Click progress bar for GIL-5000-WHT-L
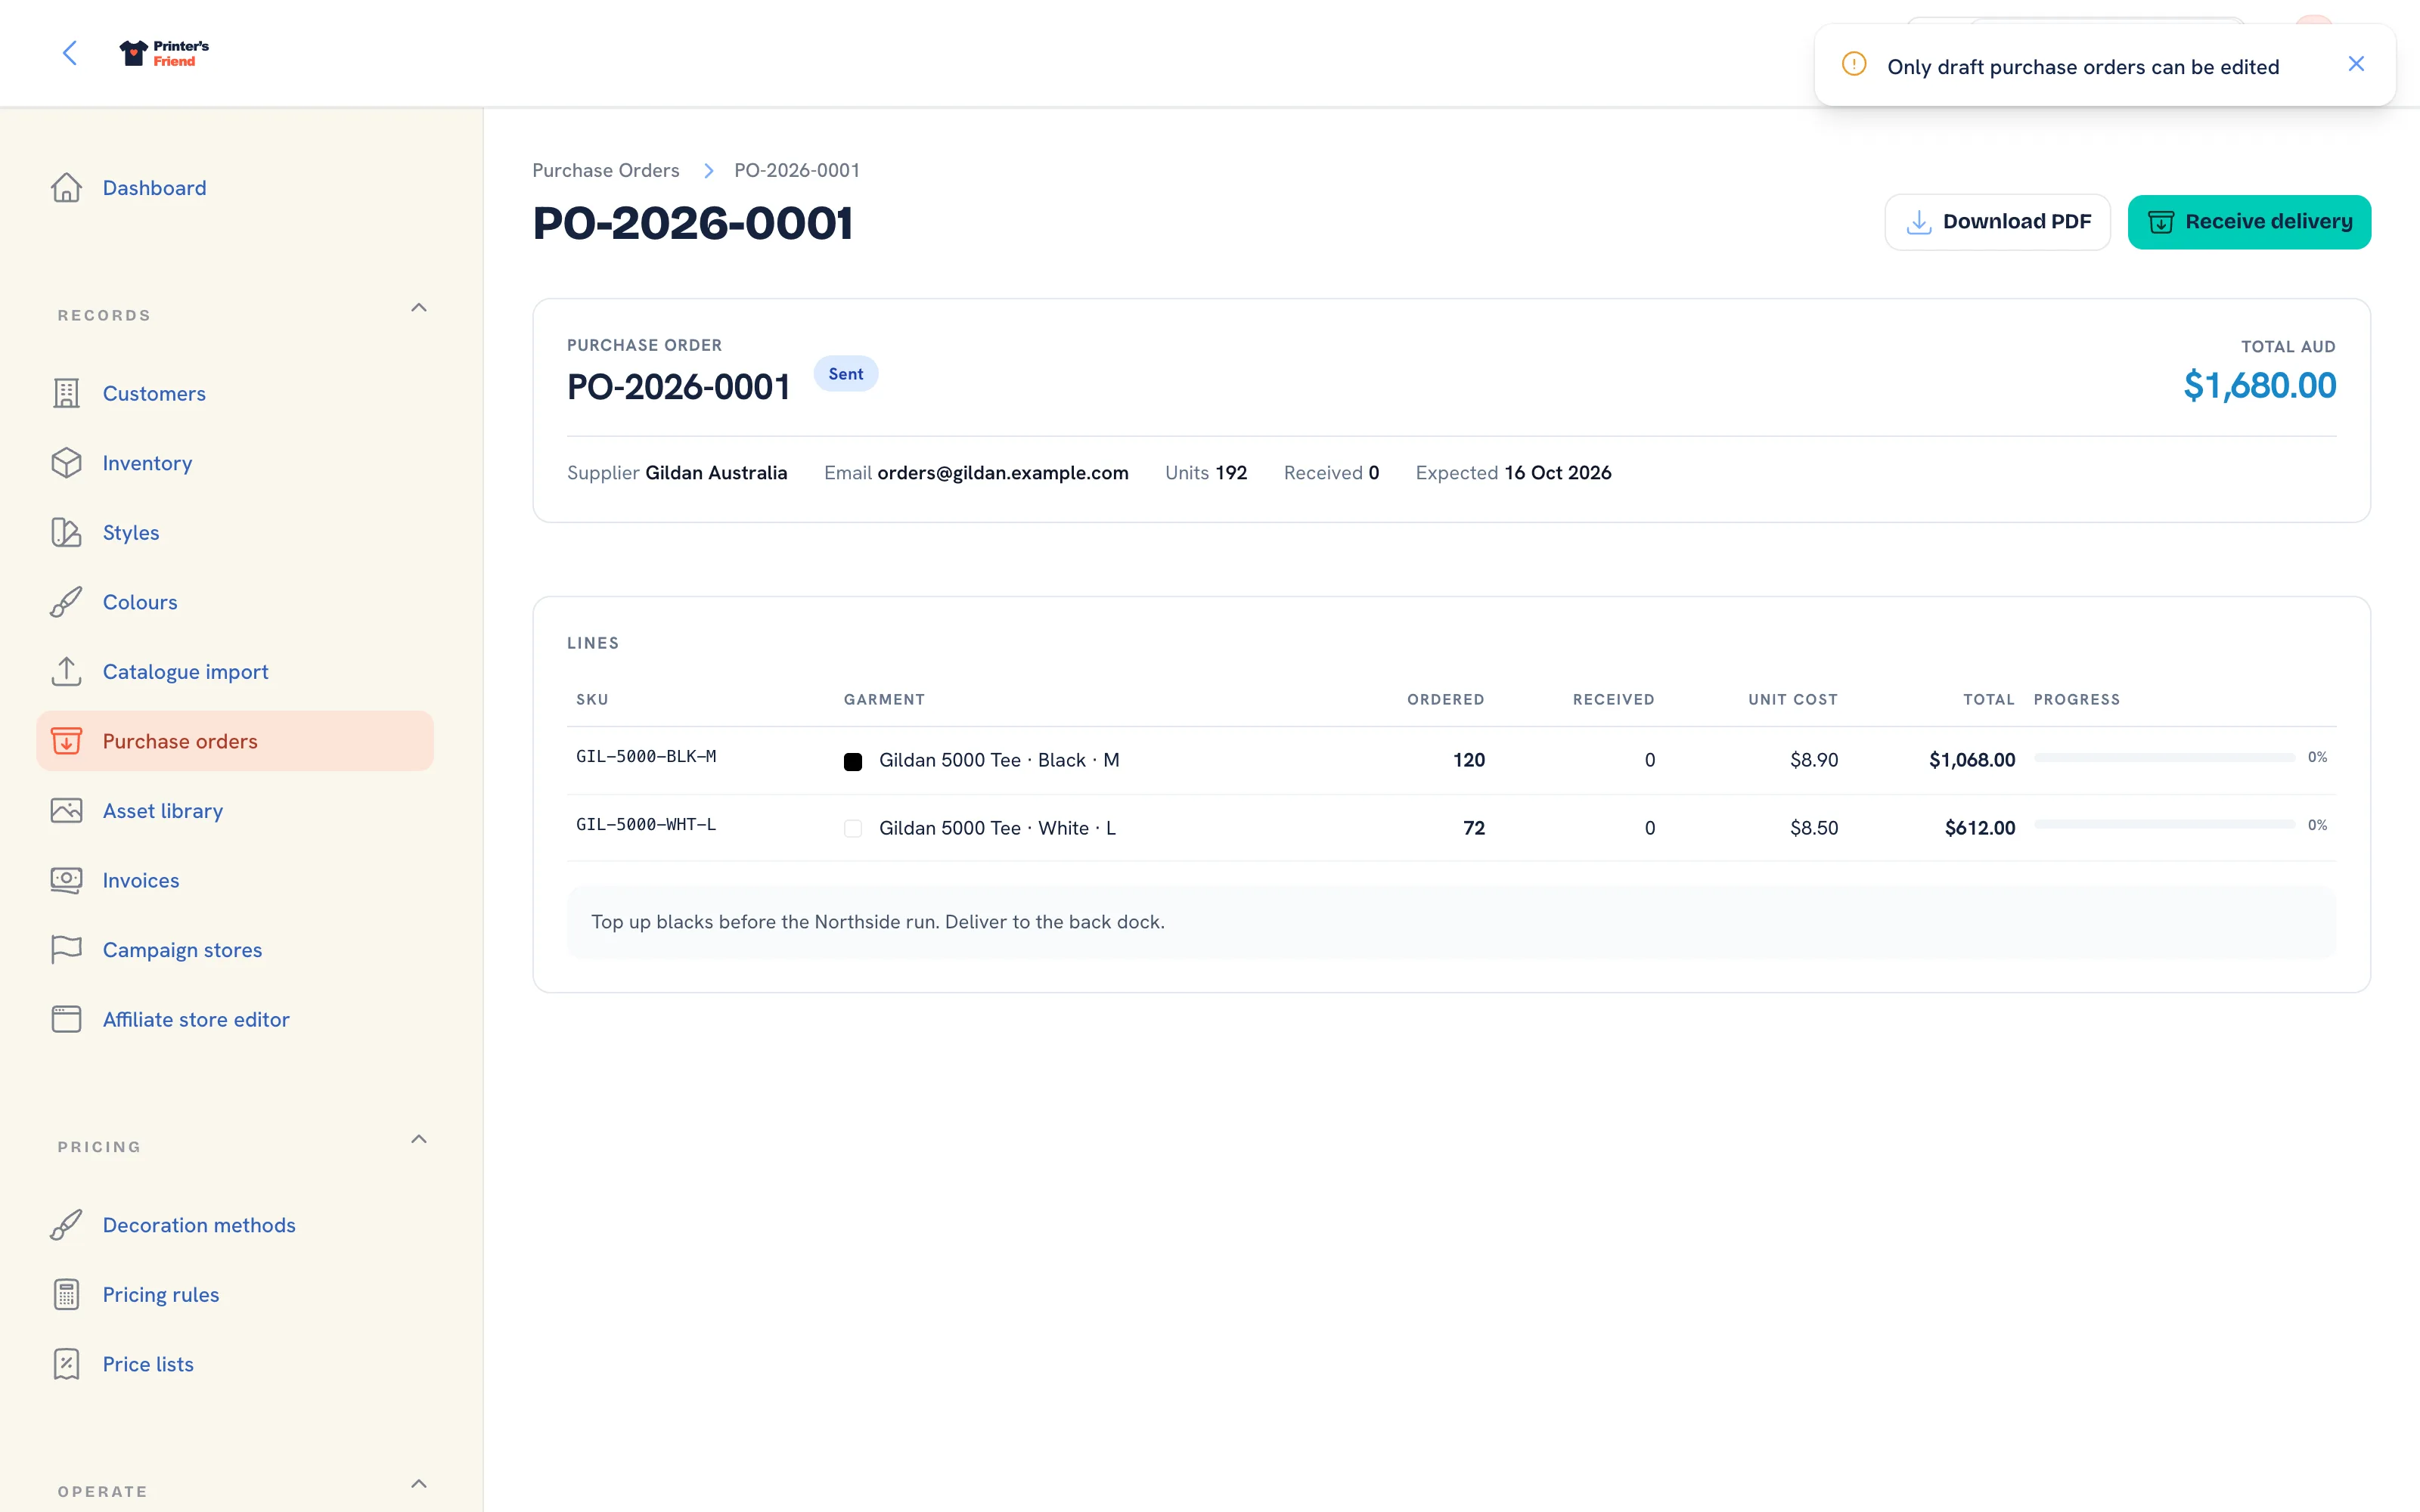The height and width of the screenshot is (1512, 2420). [x=2164, y=825]
